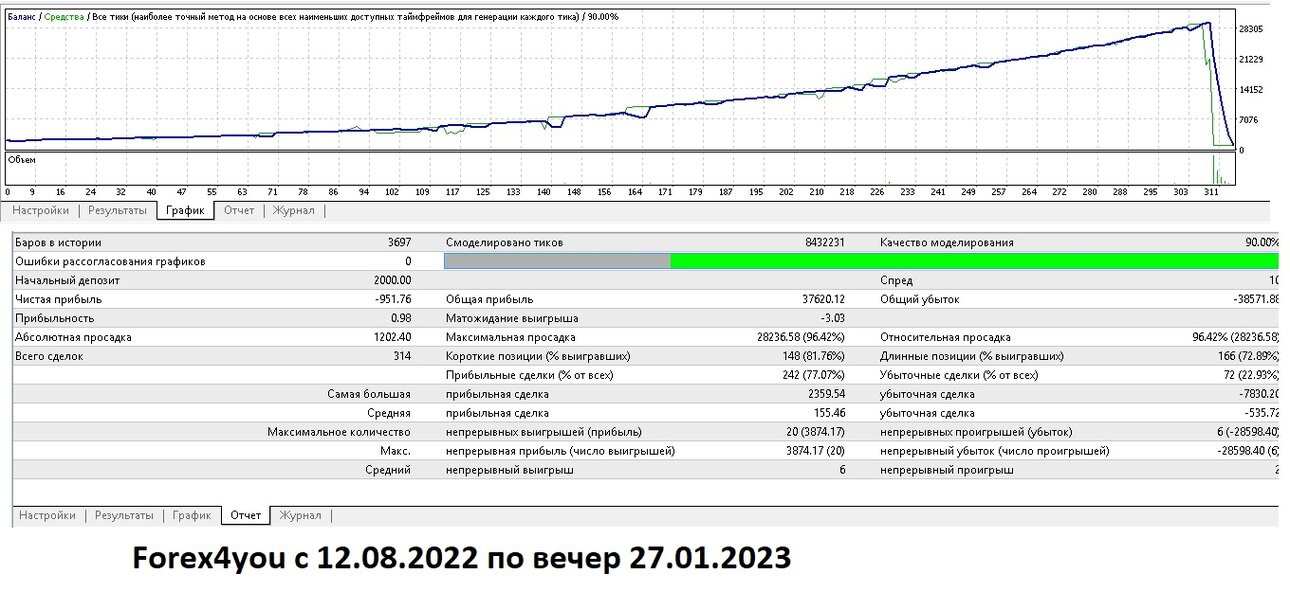Click 'Короткие позиции (% выигравших)' label
Screen dimensions: 1290x610
[x=538, y=356]
